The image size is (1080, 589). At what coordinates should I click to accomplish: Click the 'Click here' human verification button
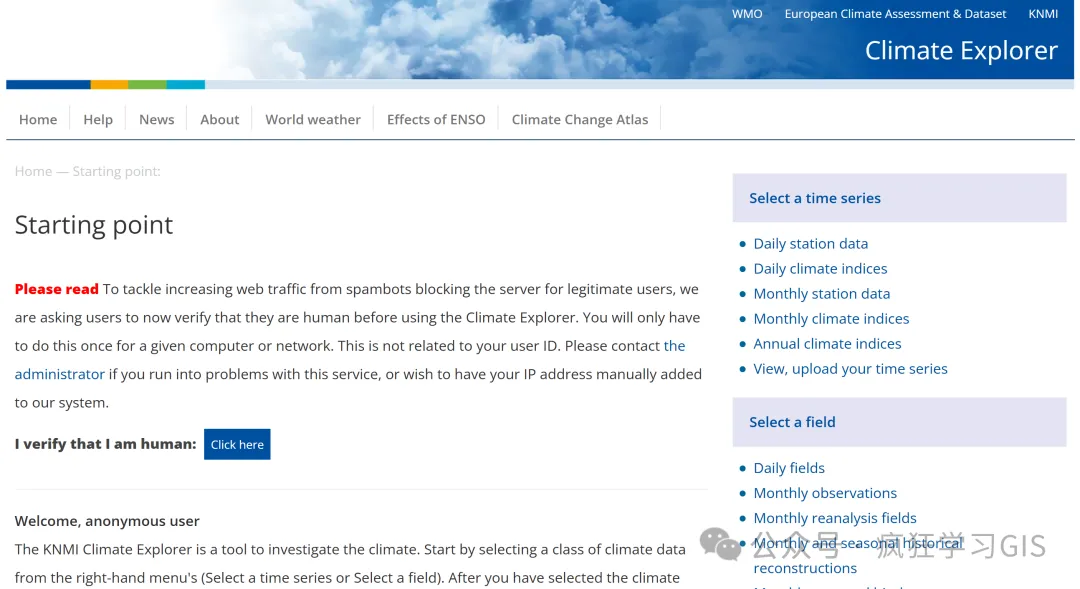click(237, 445)
